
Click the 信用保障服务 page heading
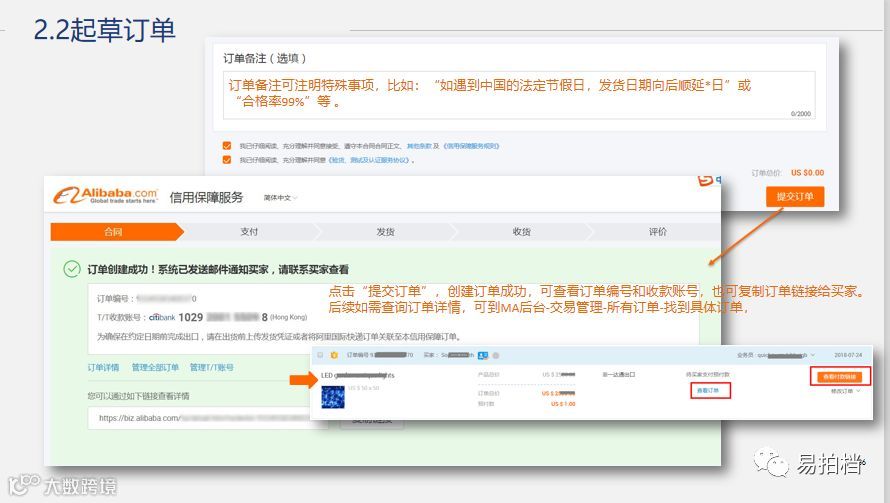point(206,197)
